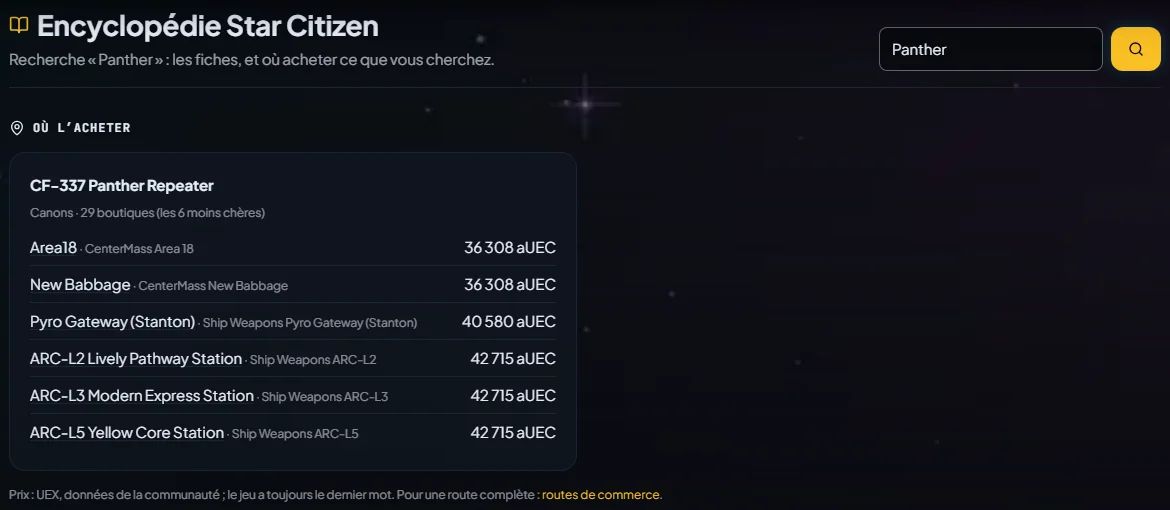1170x510 pixels.
Task: Click the open book logo icon
Action: point(19,25)
